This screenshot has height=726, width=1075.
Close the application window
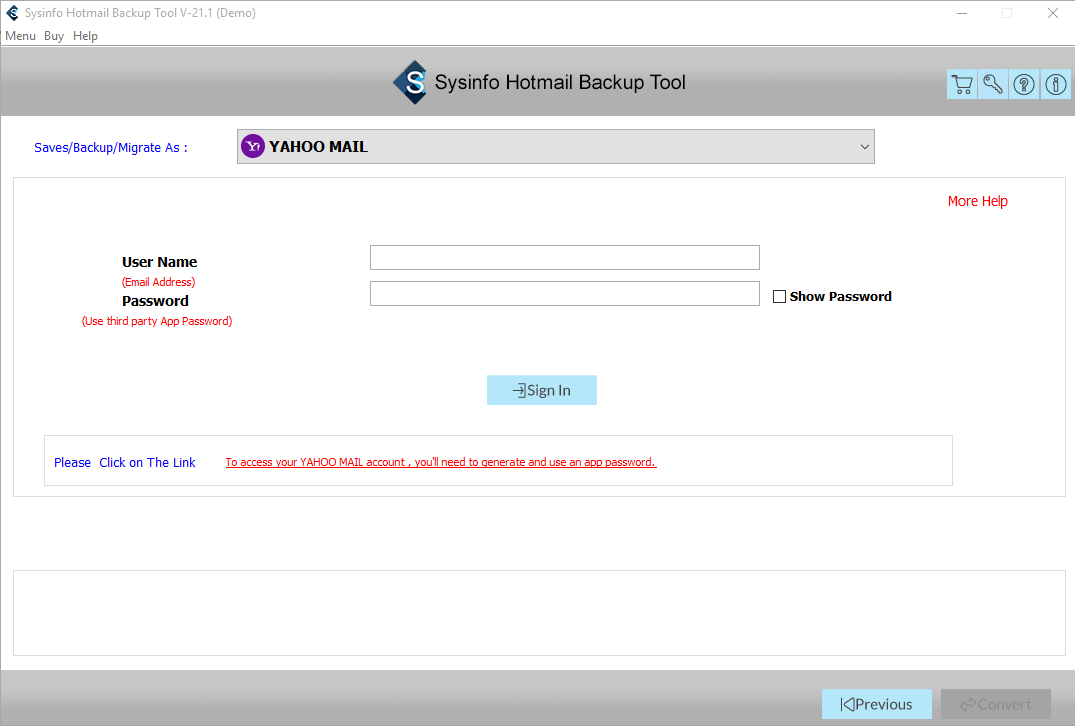click(1053, 13)
